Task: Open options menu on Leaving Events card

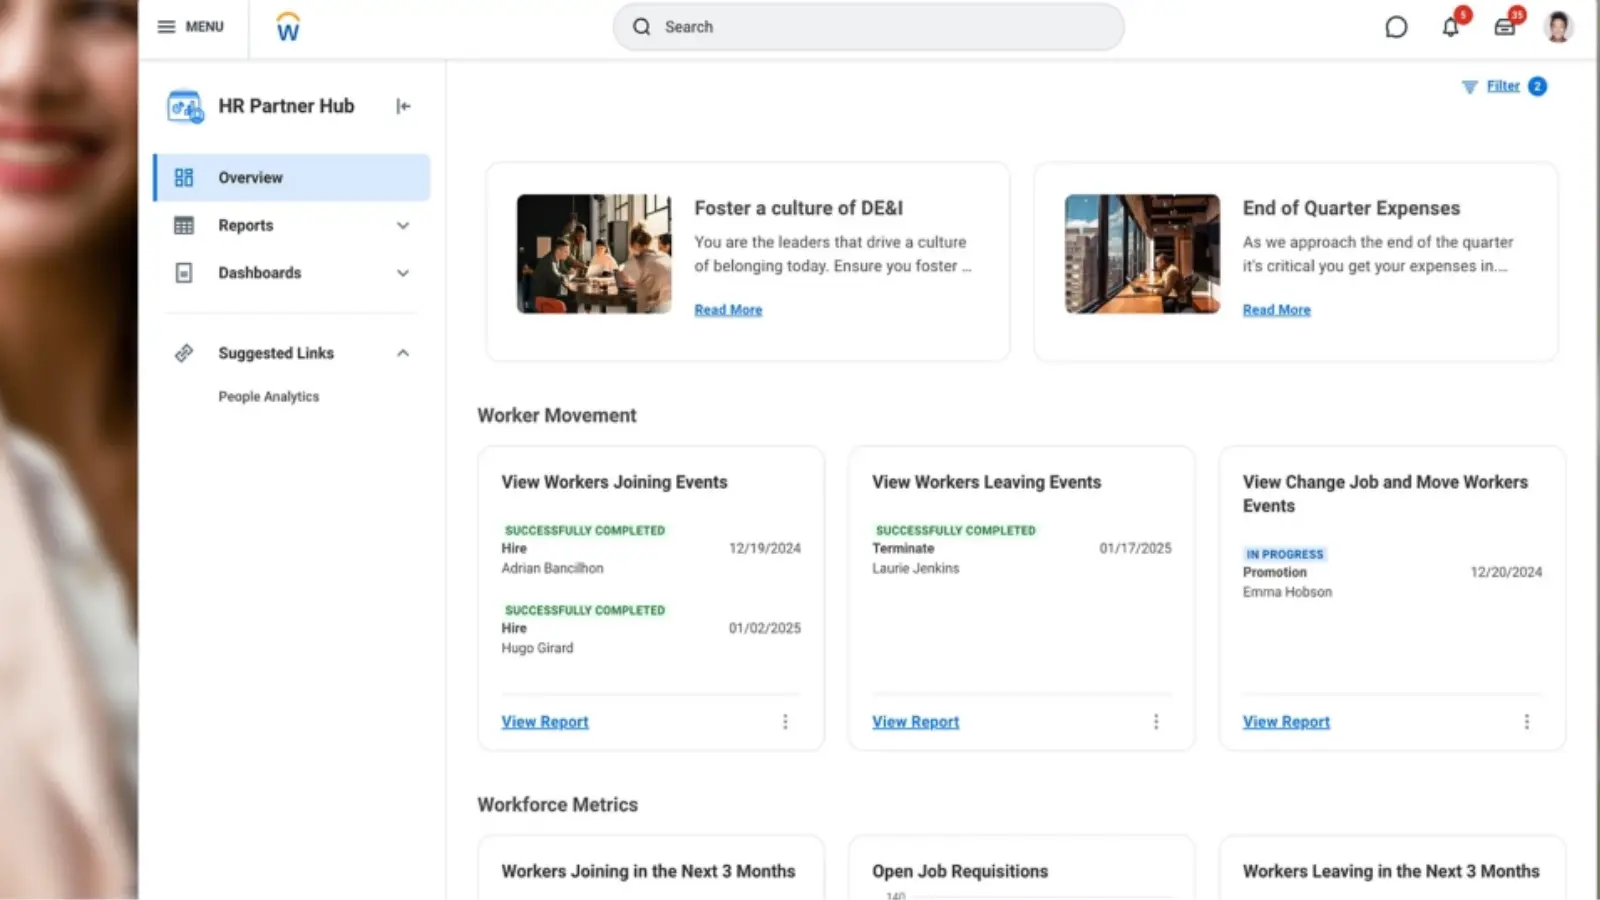Action: pos(1156,722)
